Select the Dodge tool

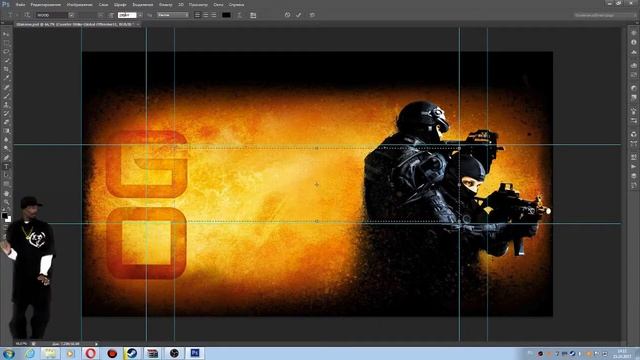pos(7,148)
